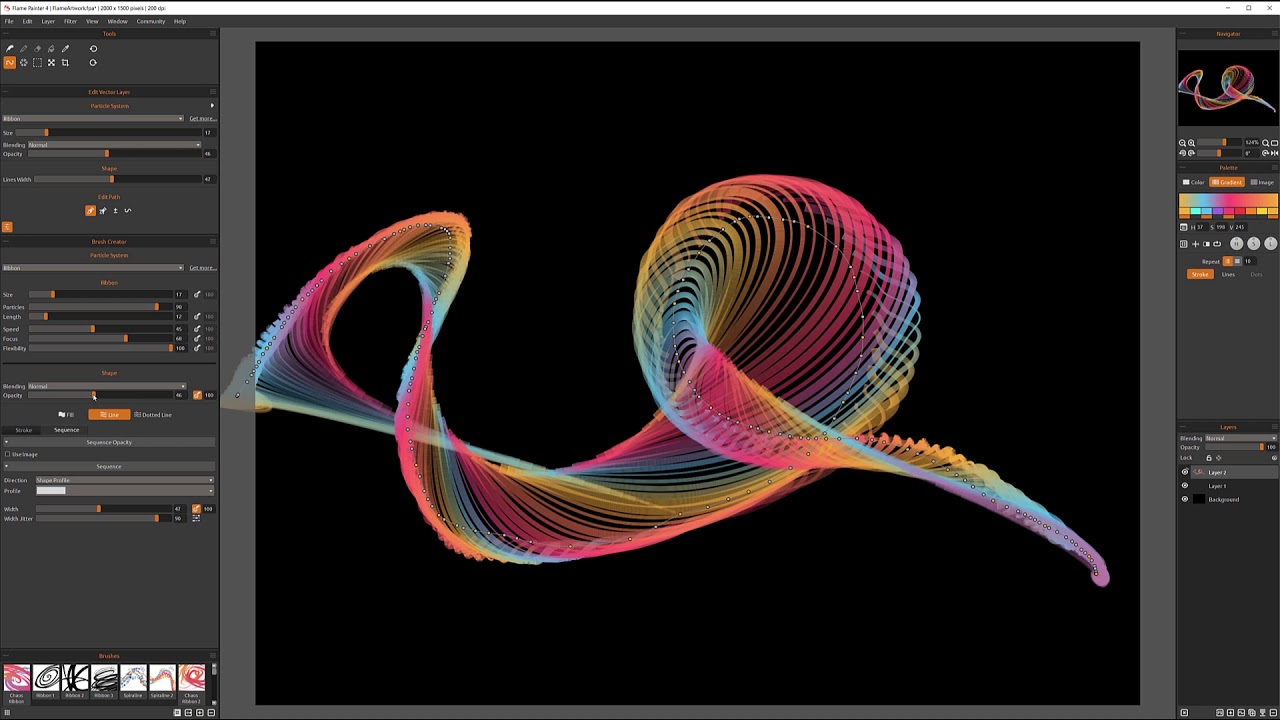Select the flame Brush tool
This screenshot has height=720, width=1280.
coord(10,48)
